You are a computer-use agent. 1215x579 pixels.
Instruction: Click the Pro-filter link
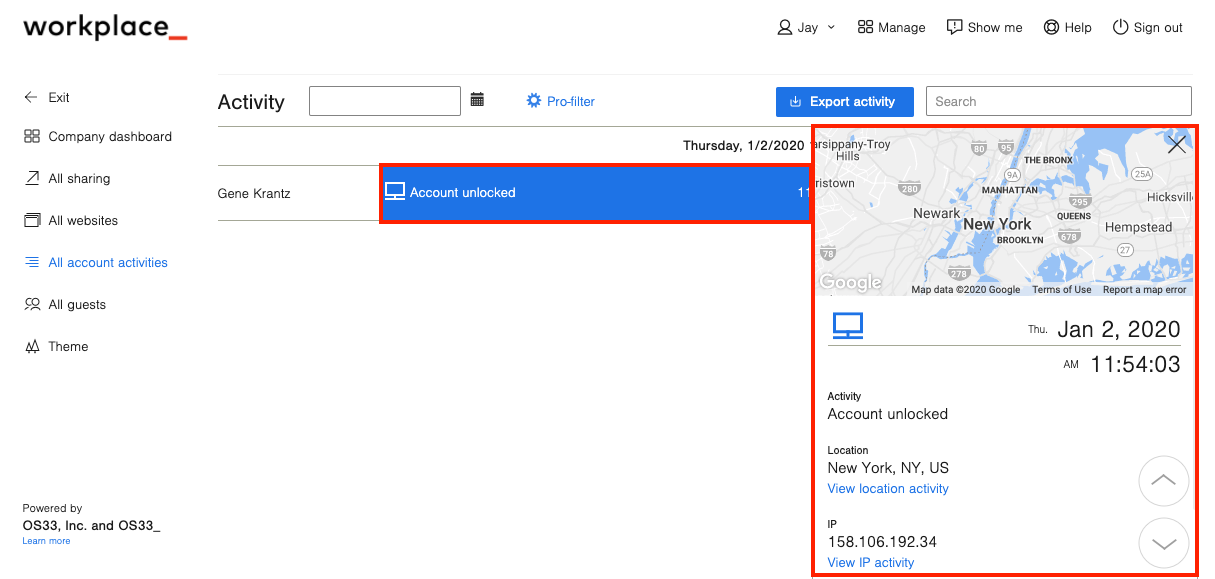pos(571,101)
